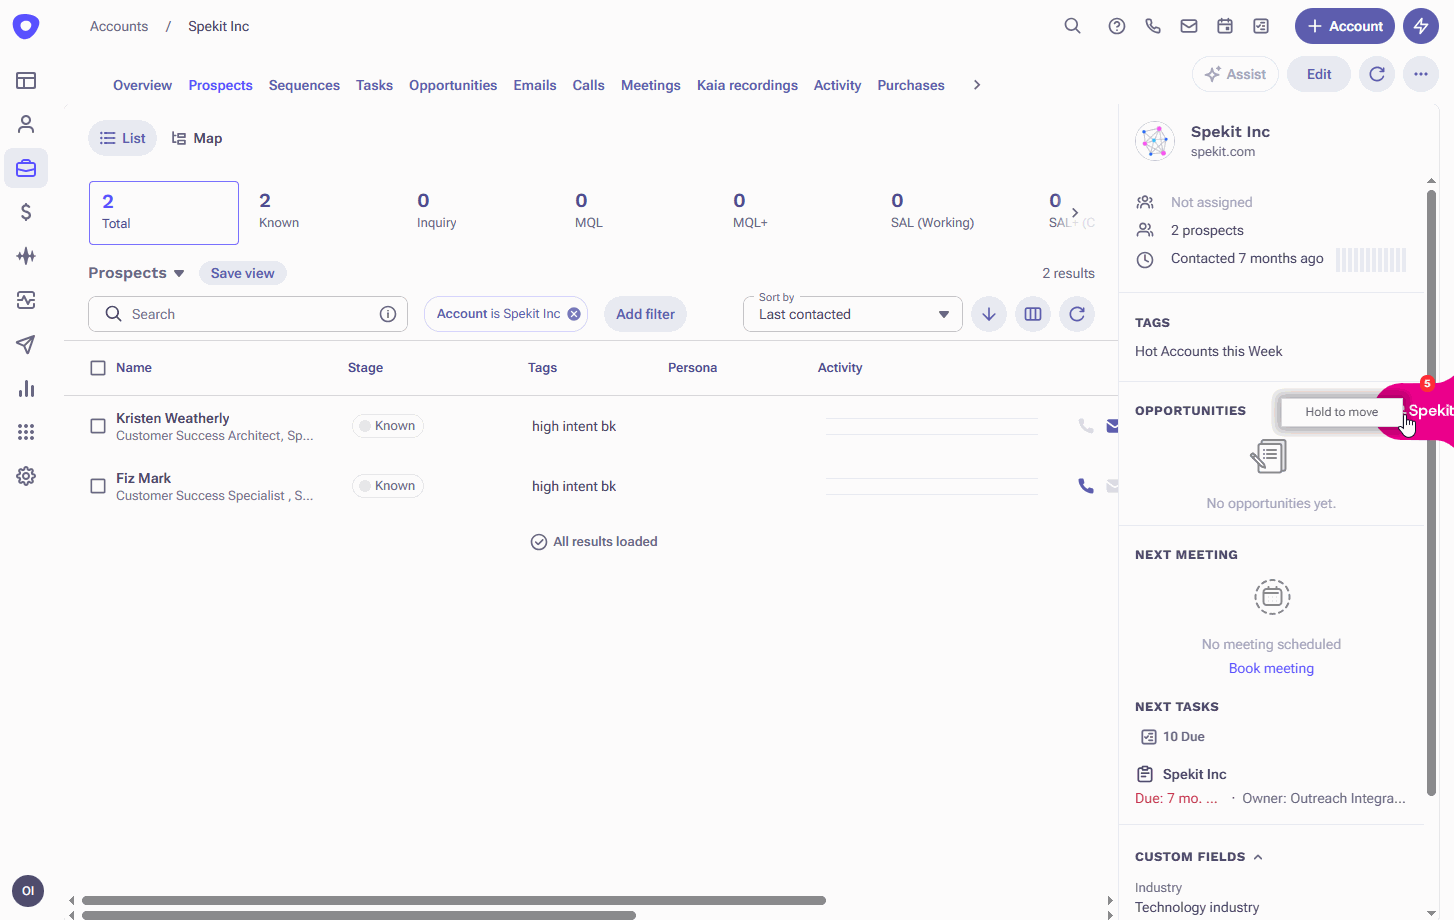
Task: Open the Sort by Last contacted dropdown
Action: tap(853, 314)
